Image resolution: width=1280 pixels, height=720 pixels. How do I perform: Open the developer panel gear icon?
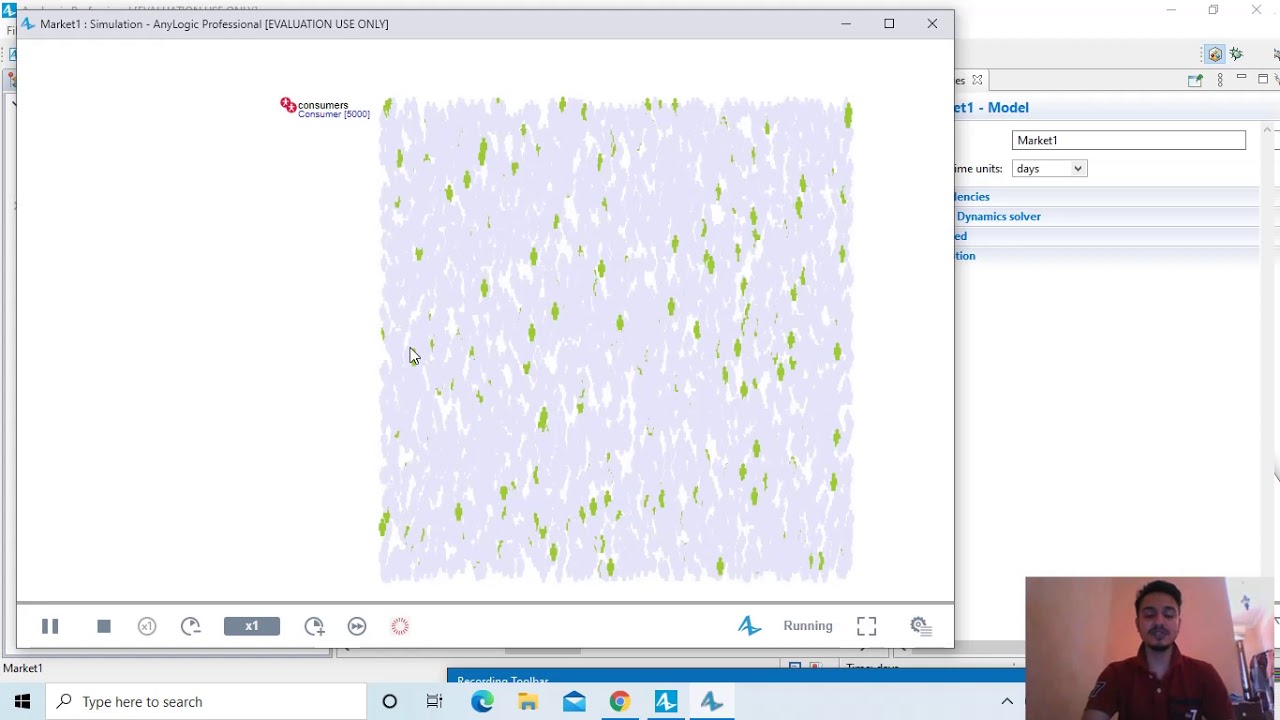tap(920, 626)
